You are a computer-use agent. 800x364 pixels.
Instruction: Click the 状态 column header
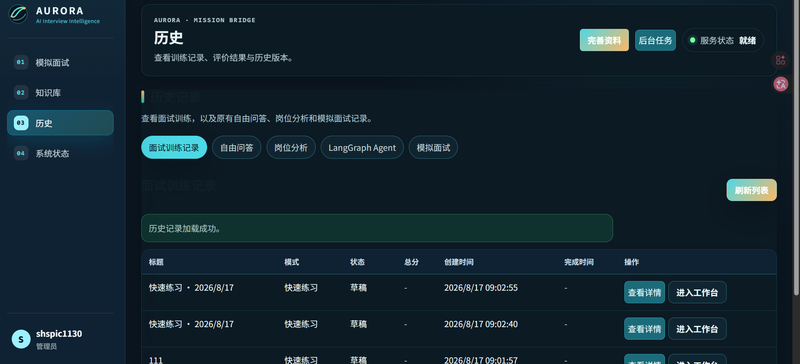pos(357,262)
